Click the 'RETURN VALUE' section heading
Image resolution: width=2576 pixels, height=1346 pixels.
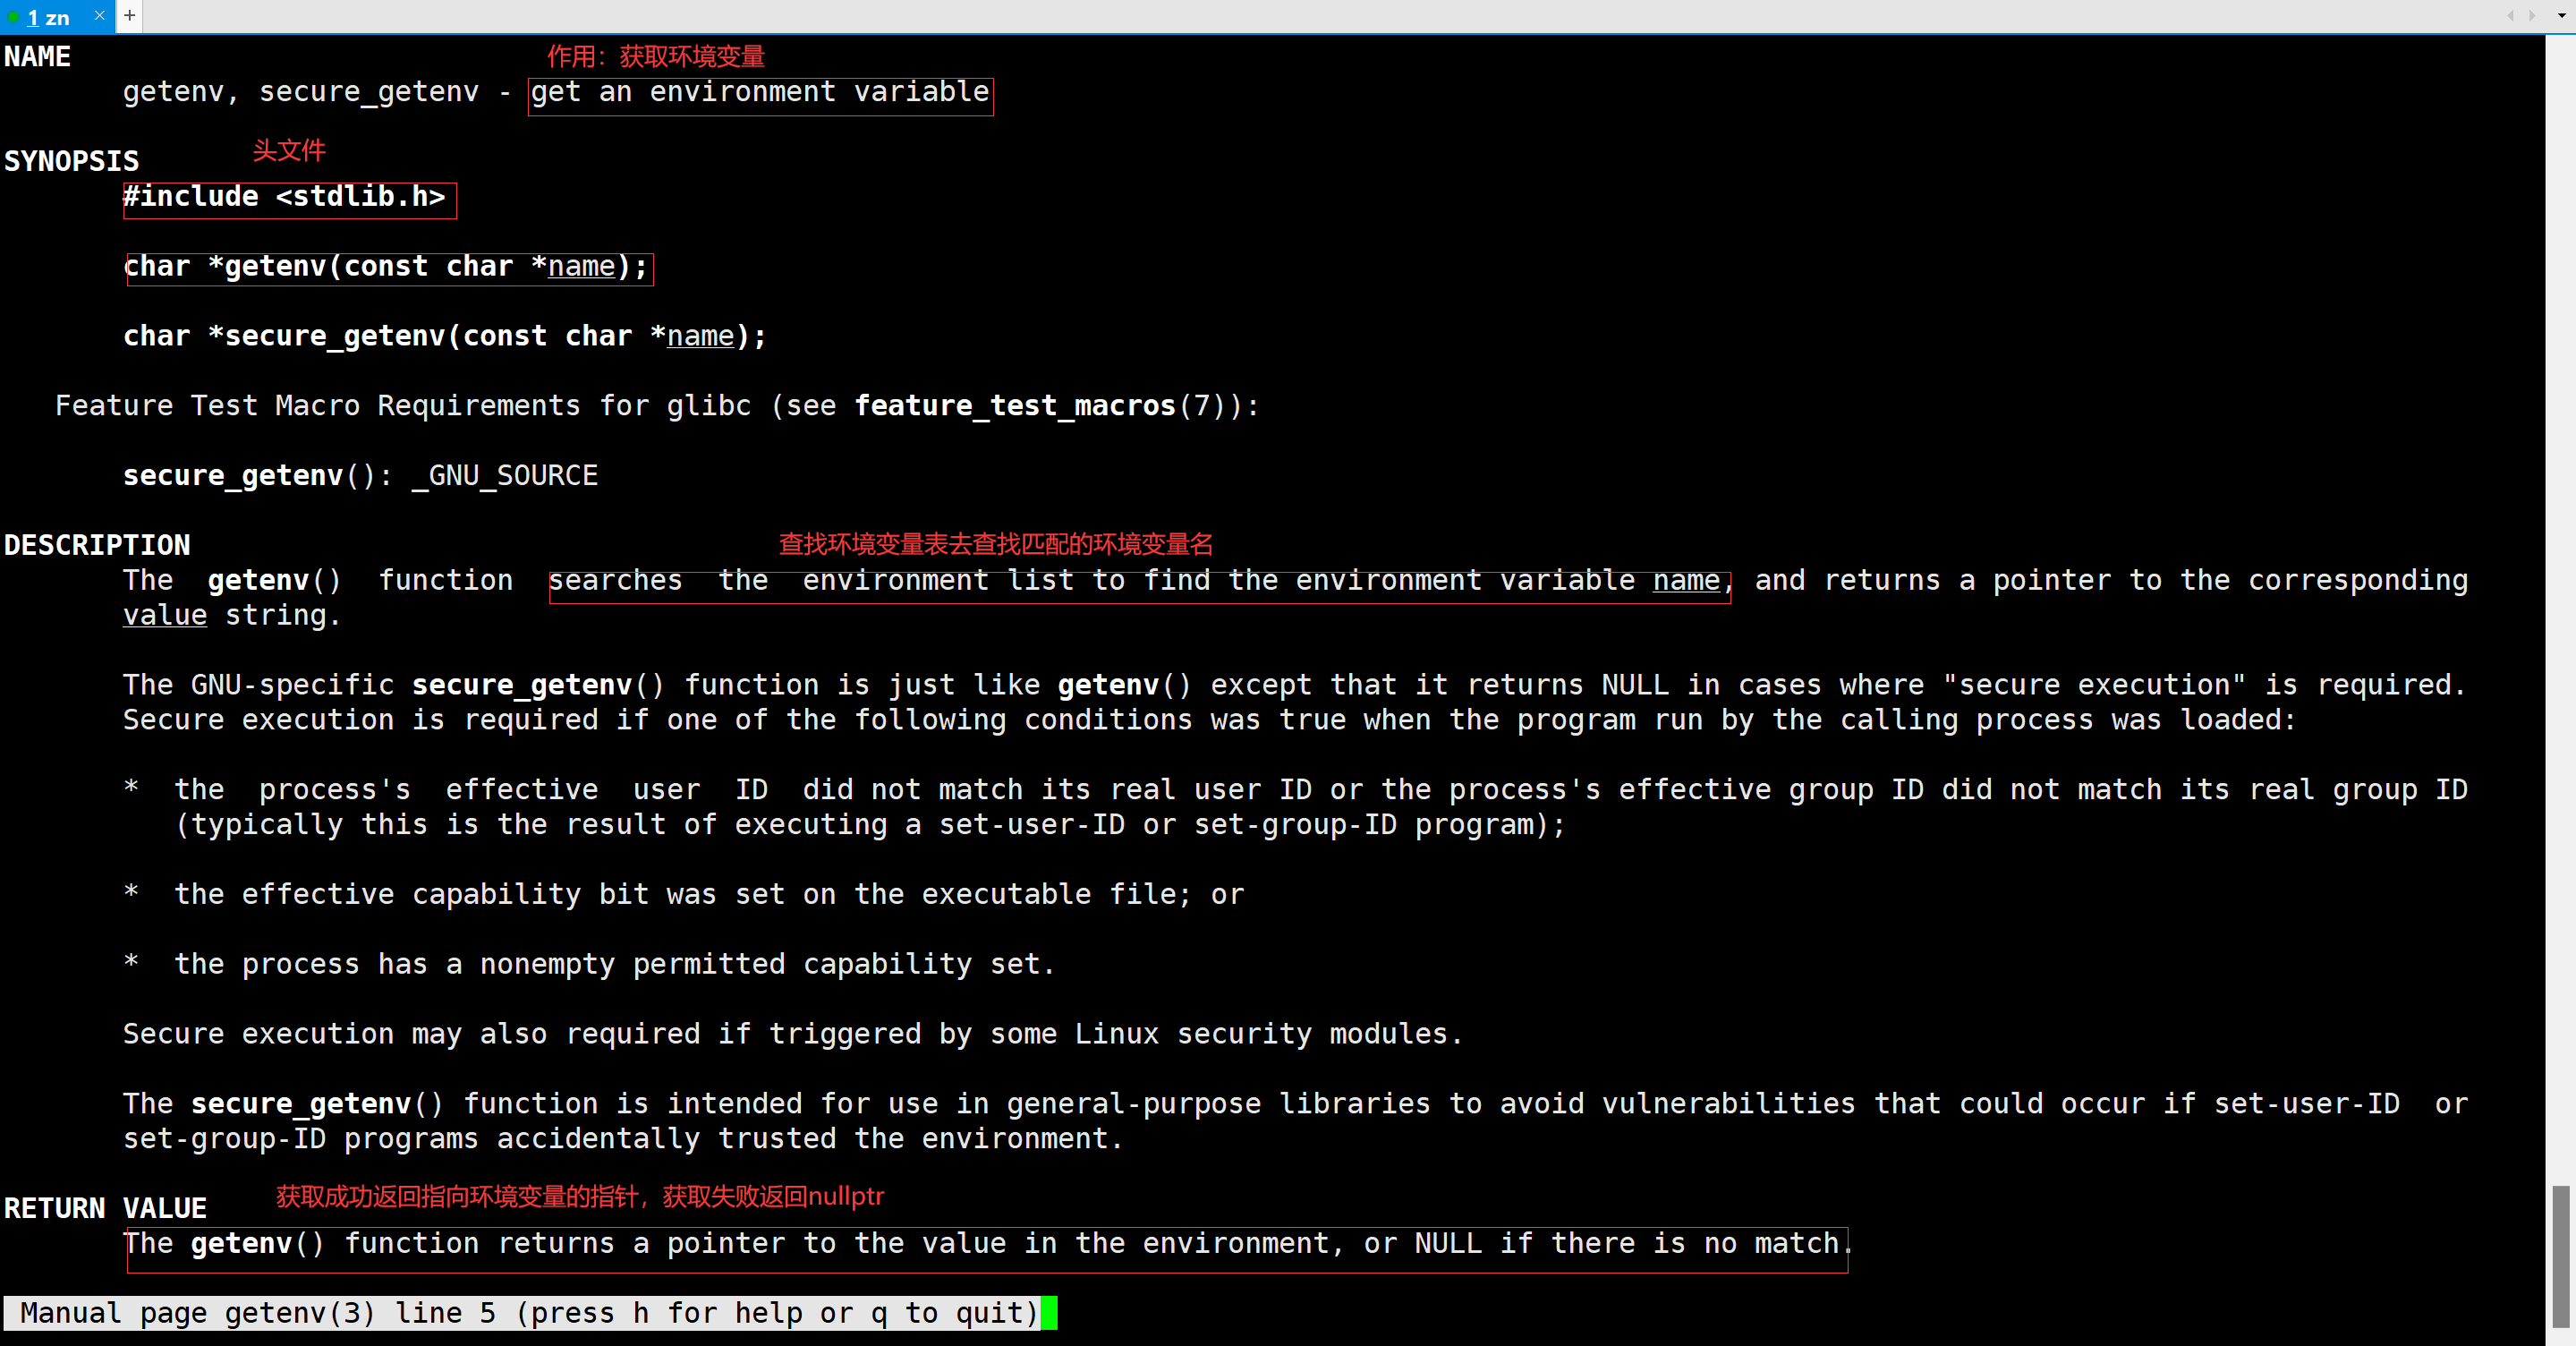tap(105, 1209)
